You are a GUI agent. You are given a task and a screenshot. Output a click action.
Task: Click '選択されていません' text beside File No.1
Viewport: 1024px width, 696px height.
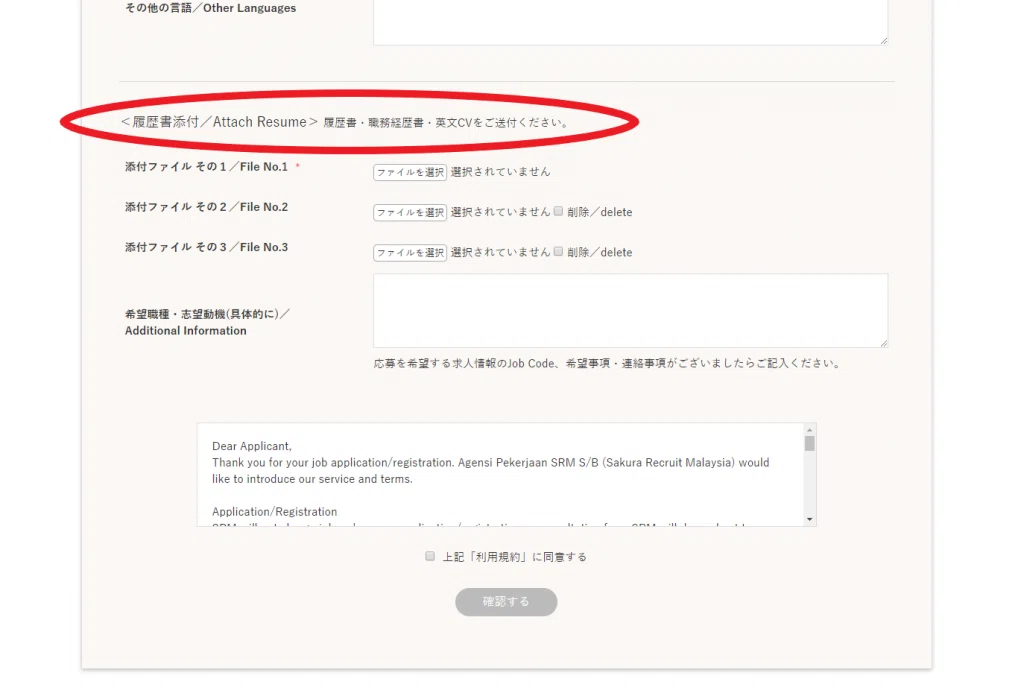(500, 172)
